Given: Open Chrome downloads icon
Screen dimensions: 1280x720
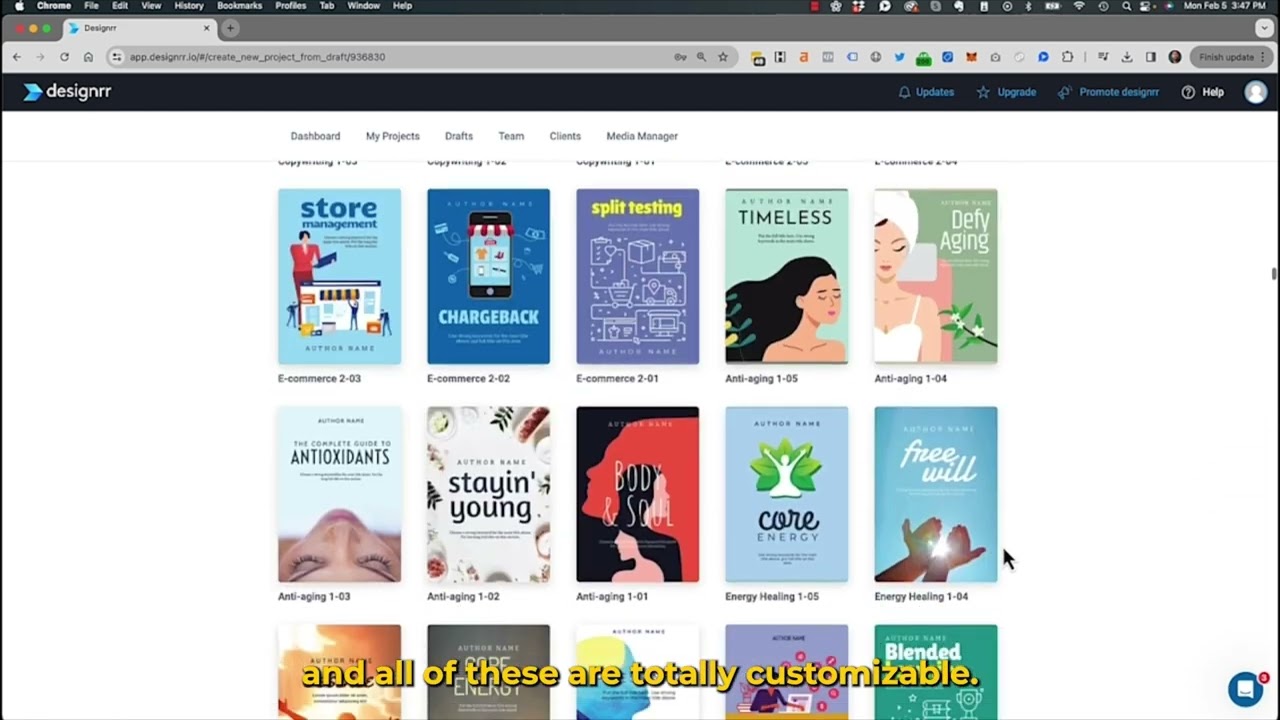Looking at the screenshot, I should (x=1127, y=57).
